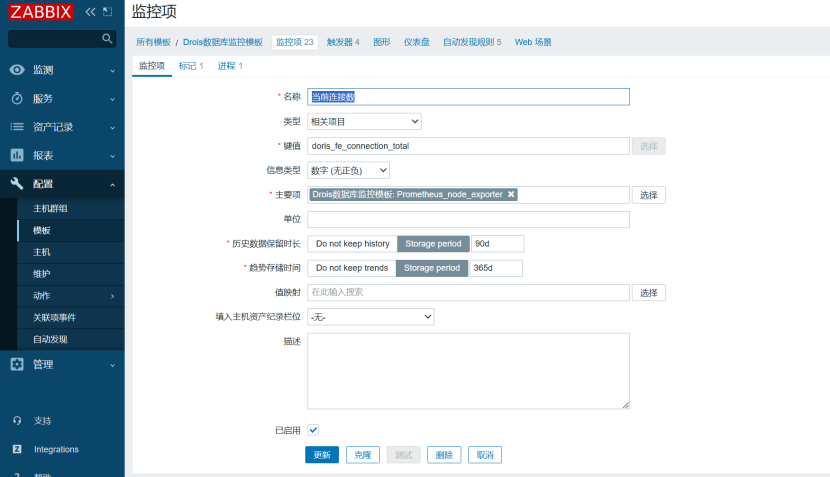The height and width of the screenshot is (477, 830).
Task: Click the 取消 button
Action: (485, 455)
